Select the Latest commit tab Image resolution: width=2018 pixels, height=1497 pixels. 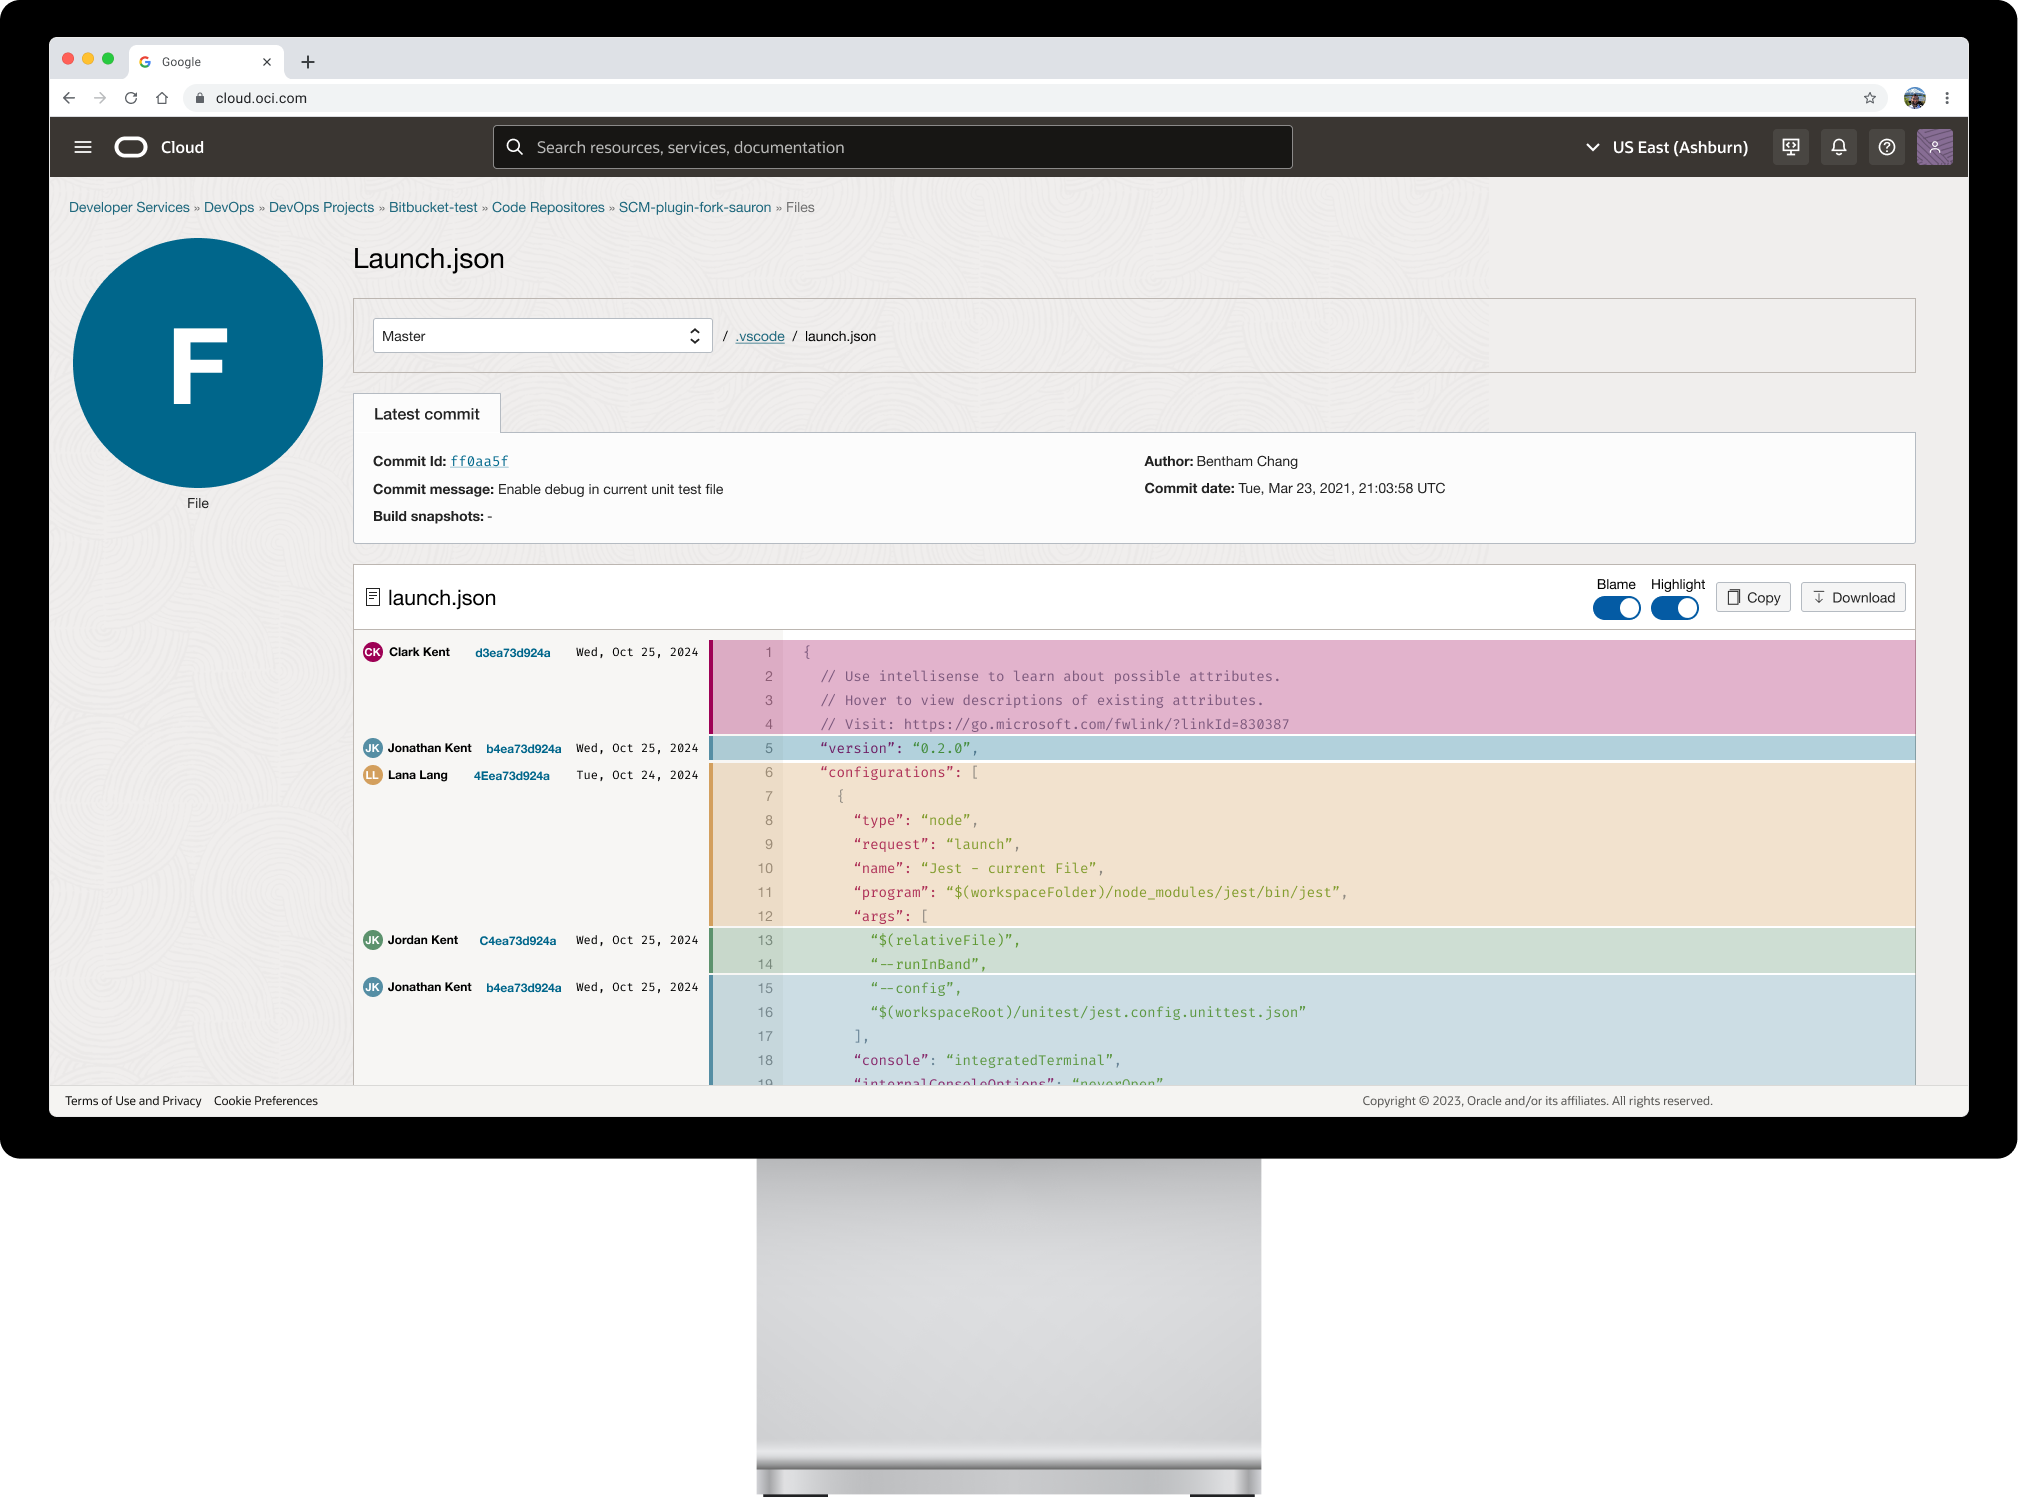coord(427,414)
